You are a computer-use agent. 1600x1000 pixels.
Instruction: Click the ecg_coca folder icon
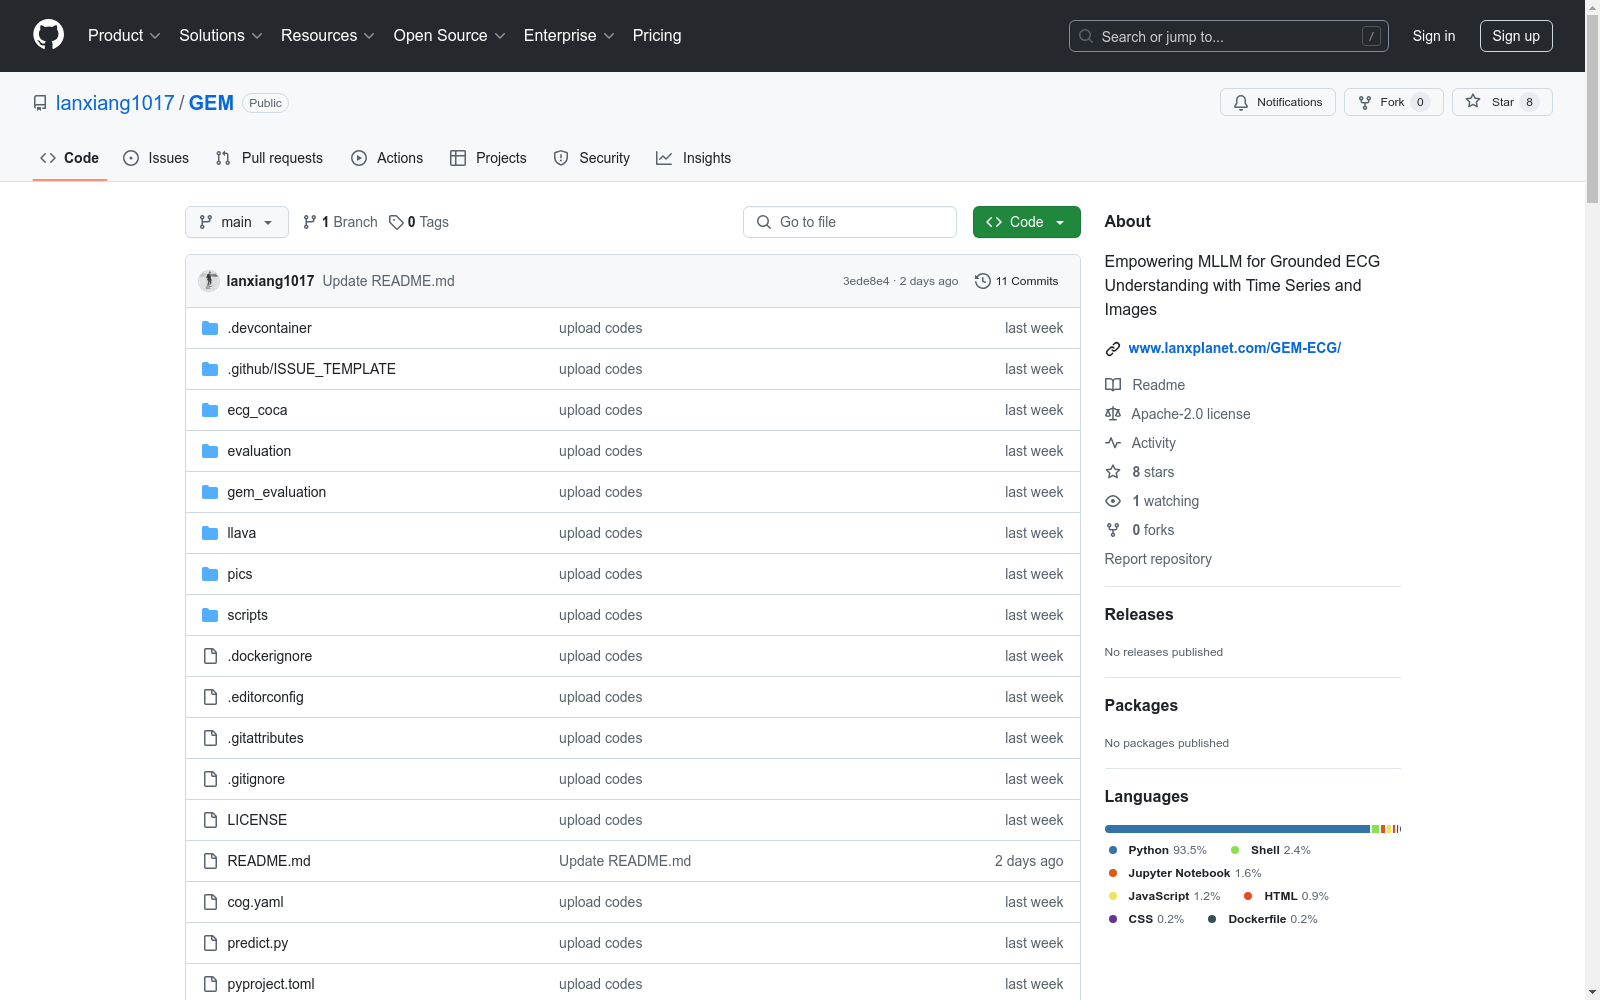pyautogui.click(x=210, y=410)
